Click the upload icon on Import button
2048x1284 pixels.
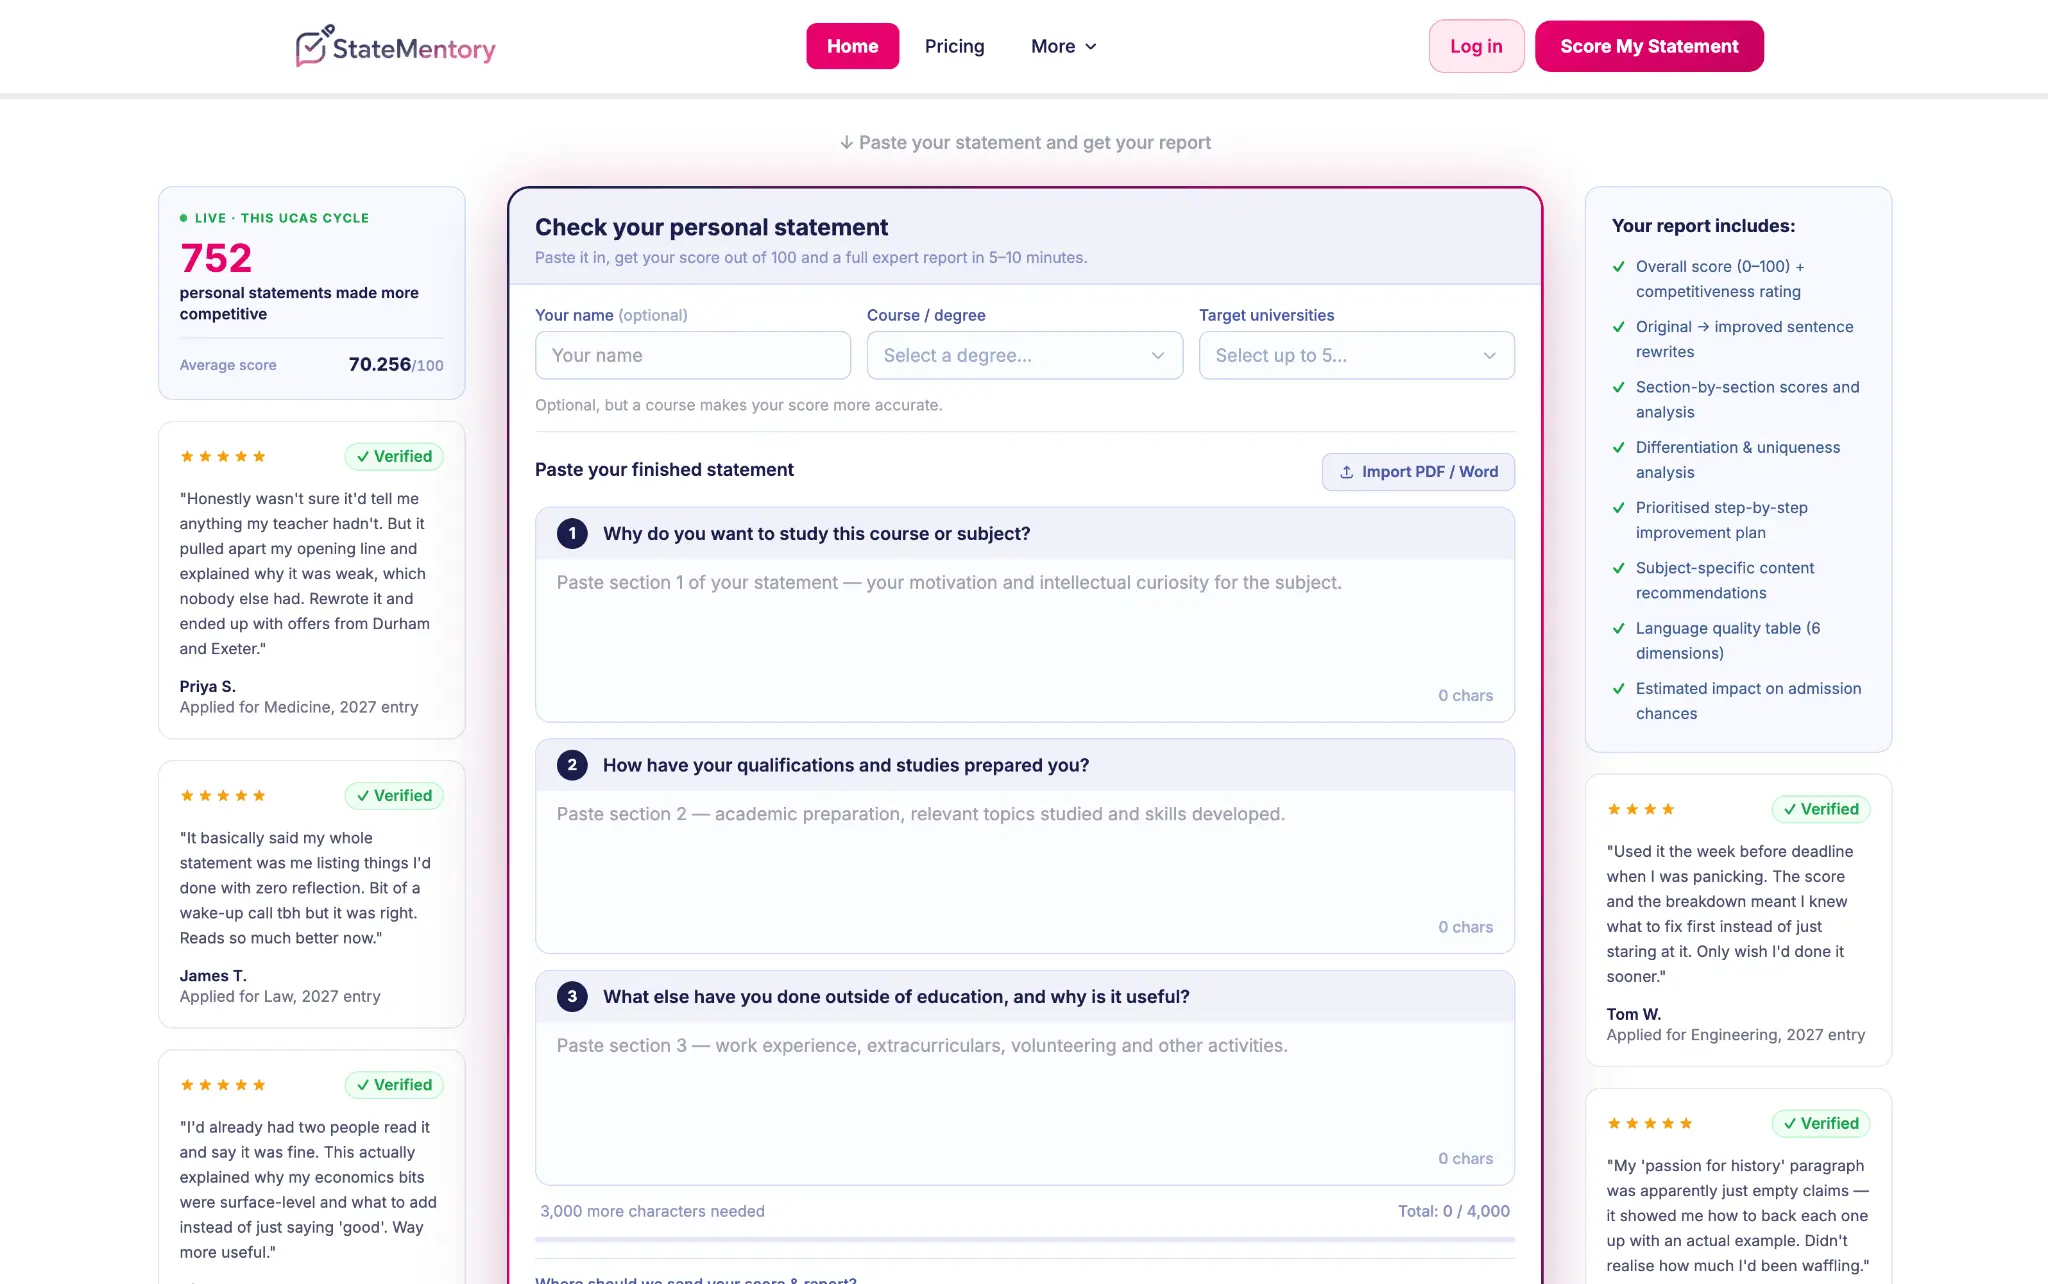click(x=1347, y=472)
